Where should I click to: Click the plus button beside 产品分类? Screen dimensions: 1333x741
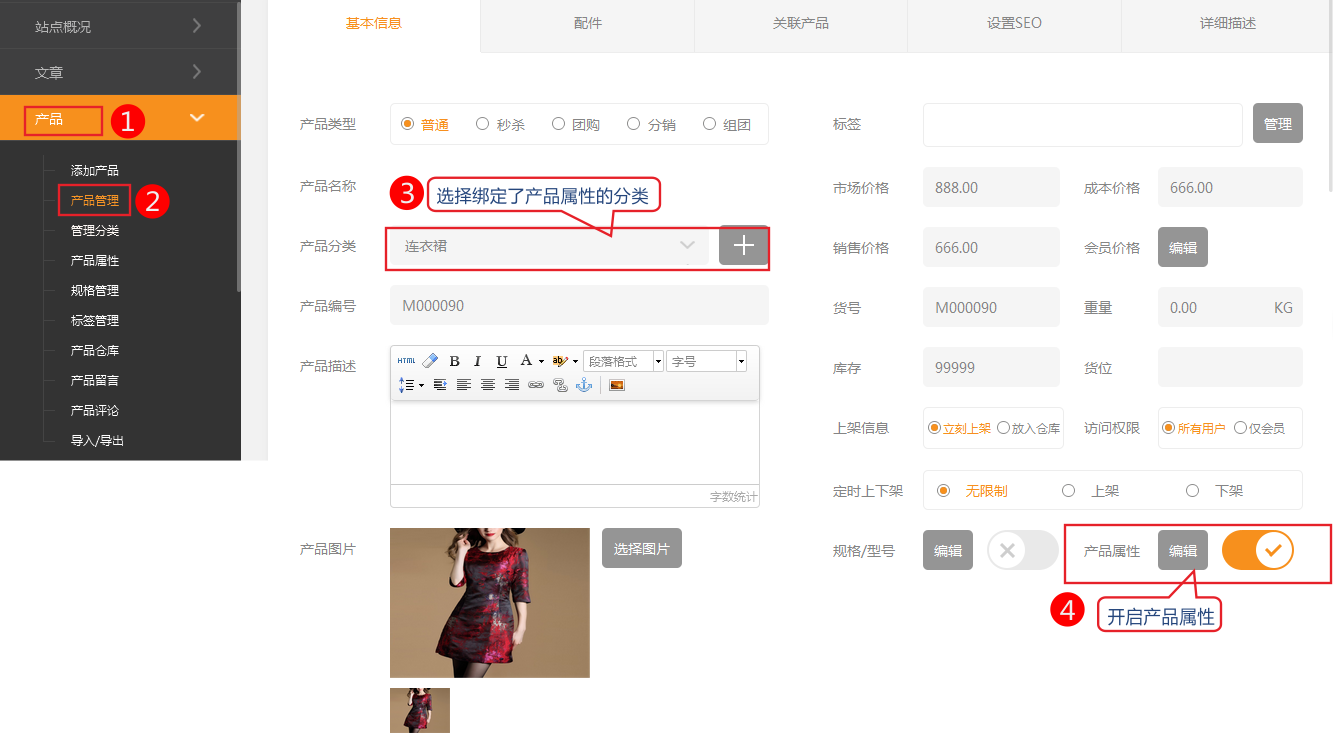tap(743, 245)
